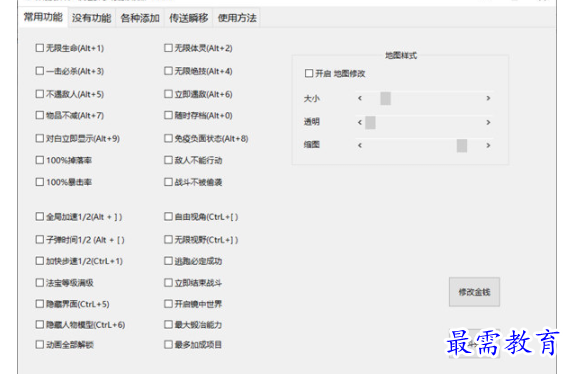Check 子弹时间1/2 (Alt + [)
This screenshot has width=568, height=374.
coord(40,240)
